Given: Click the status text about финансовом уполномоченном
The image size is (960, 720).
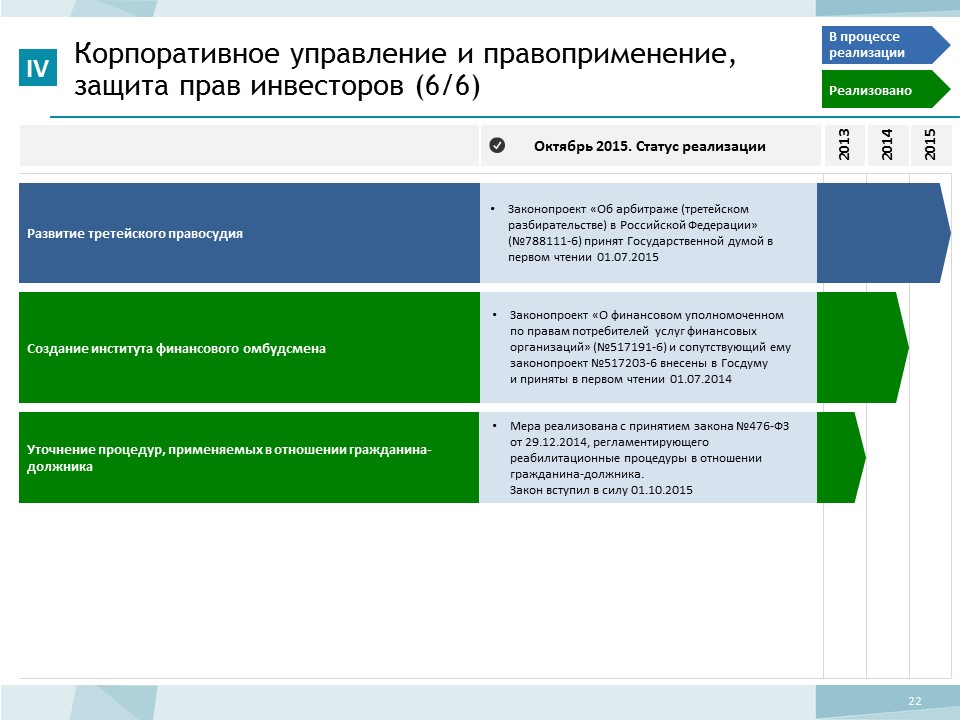Looking at the screenshot, I should (650, 347).
